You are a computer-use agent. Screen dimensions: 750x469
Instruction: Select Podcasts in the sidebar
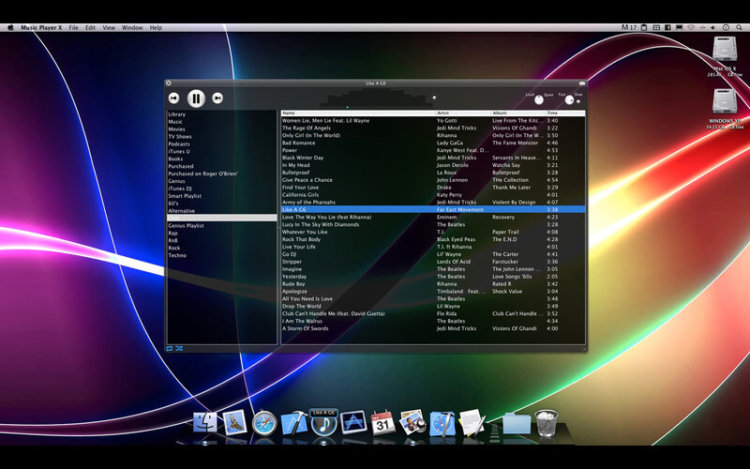coord(179,144)
